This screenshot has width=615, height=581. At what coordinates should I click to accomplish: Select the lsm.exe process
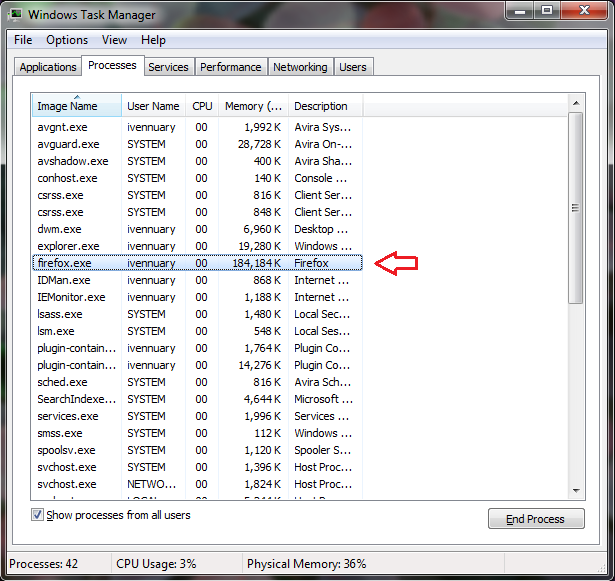click(x=197, y=331)
